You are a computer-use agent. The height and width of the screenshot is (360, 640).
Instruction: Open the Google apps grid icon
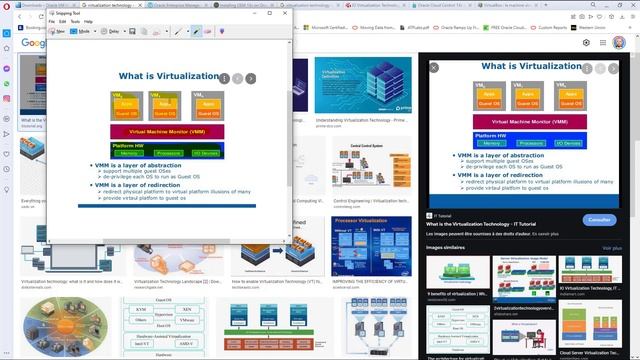(603, 43)
